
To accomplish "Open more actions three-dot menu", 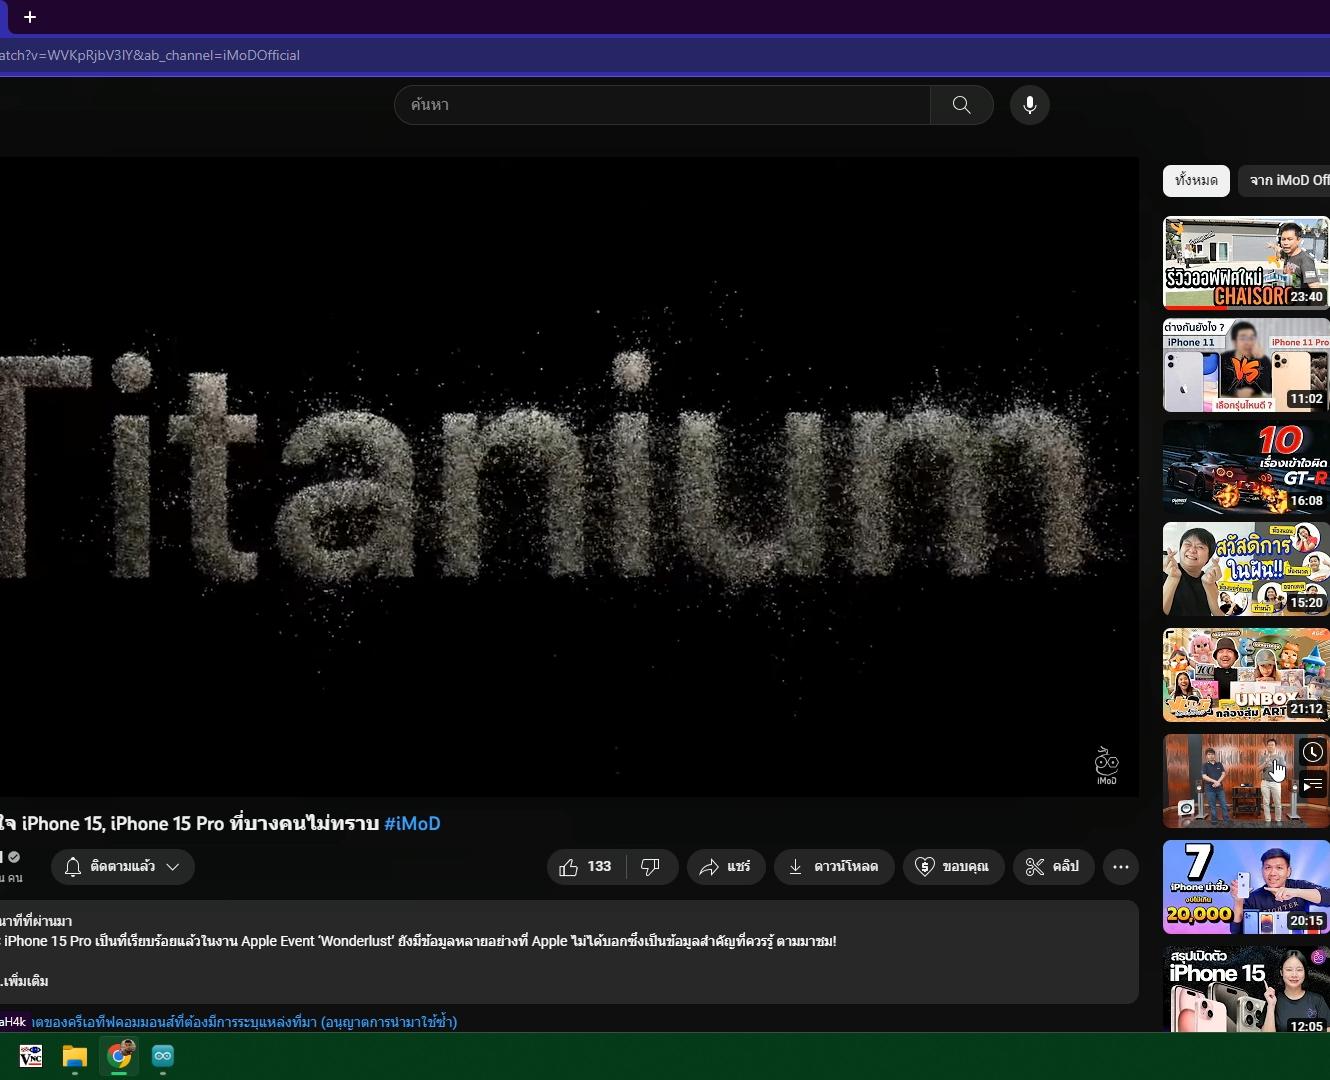I will click(x=1121, y=867).
